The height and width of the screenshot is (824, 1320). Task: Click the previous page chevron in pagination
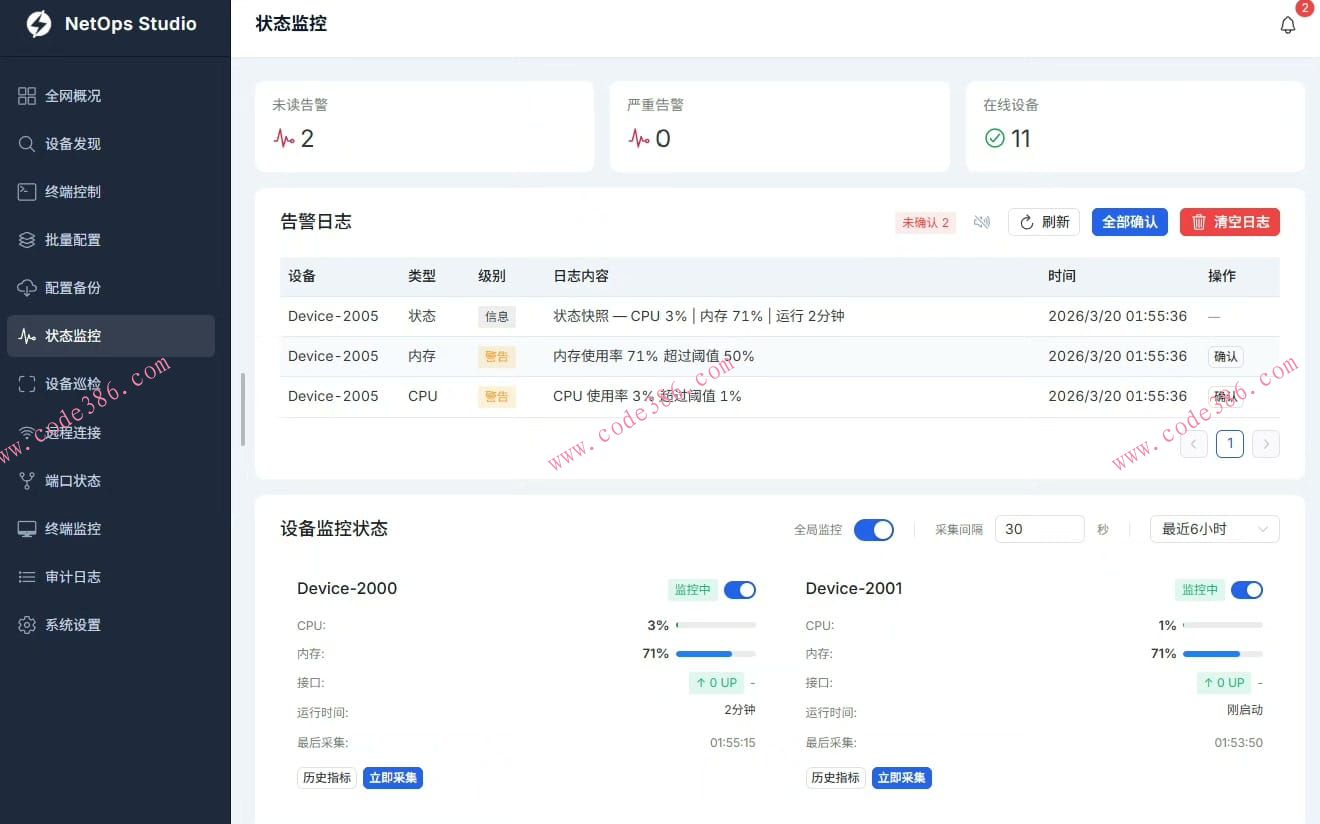pyautogui.click(x=1193, y=443)
